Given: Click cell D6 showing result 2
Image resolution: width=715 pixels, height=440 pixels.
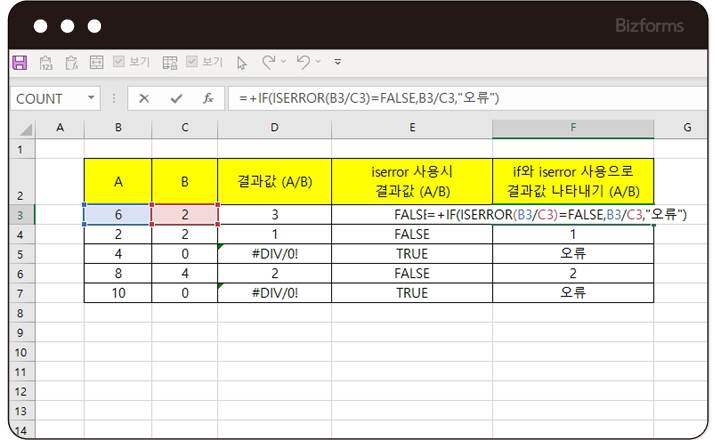Looking at the screenshot, I should [x=275, y=274].
